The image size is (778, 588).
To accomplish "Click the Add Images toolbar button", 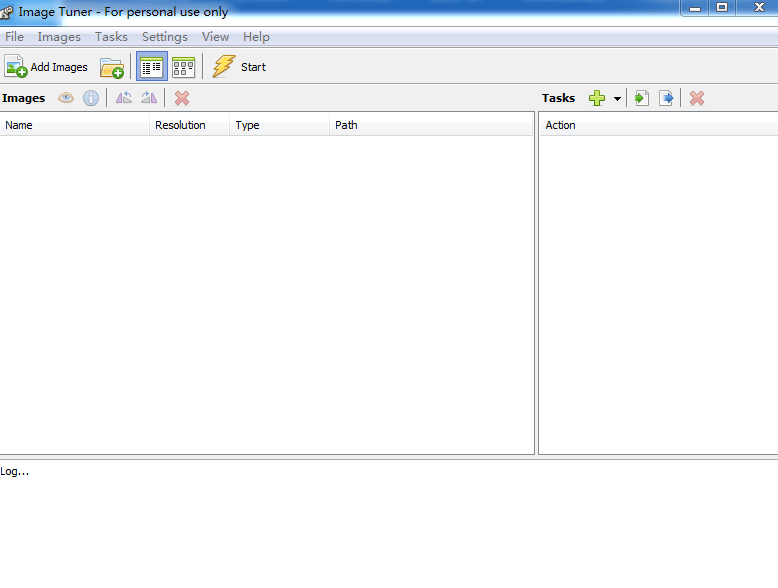I will tap(47, 66).
